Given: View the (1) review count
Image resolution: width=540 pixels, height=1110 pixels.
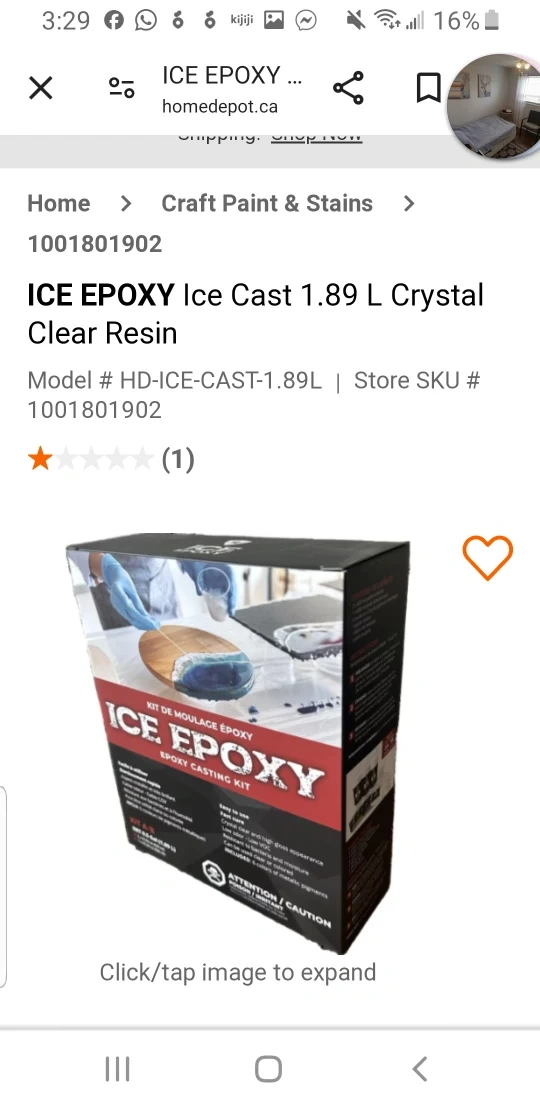Looking at the screenshot, I should [178, 459].
